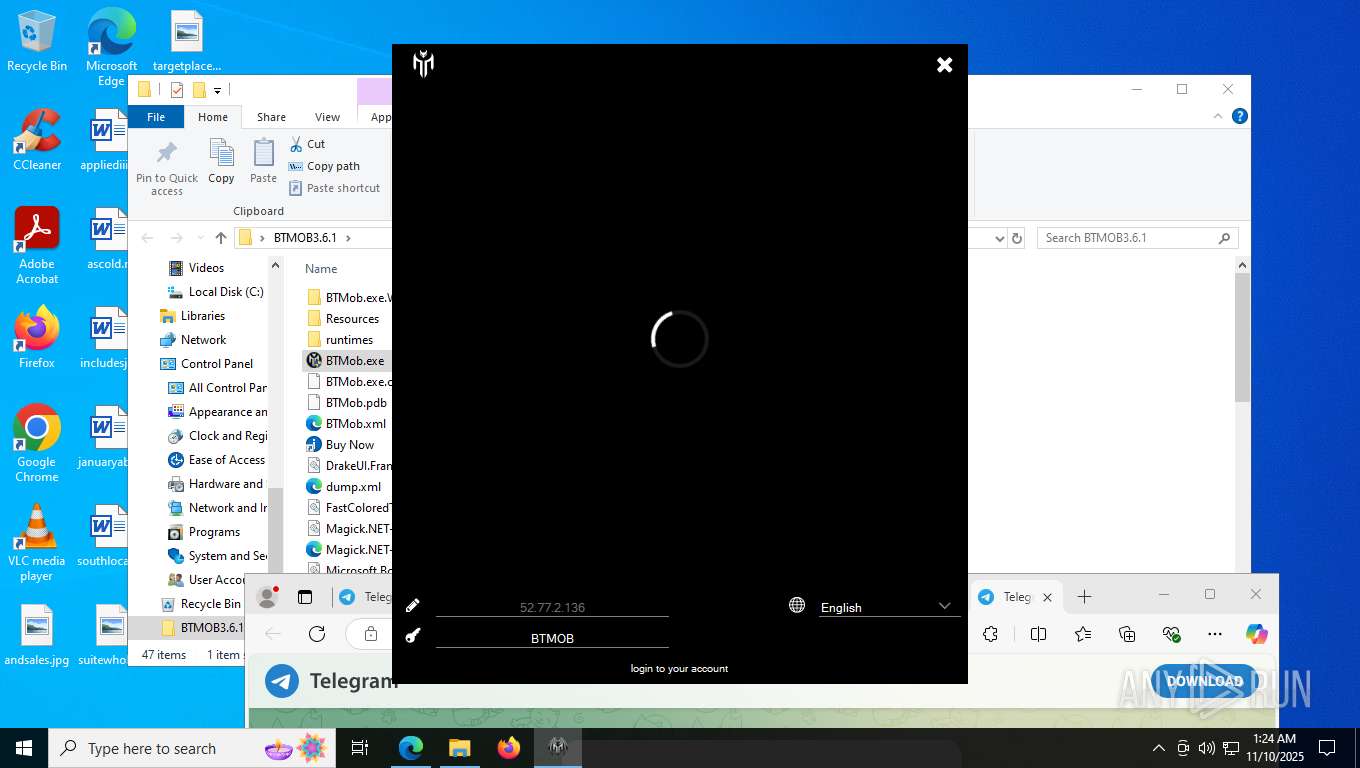Open the English language dropdown
The image size is (1360, 768).
coord(889,607)
